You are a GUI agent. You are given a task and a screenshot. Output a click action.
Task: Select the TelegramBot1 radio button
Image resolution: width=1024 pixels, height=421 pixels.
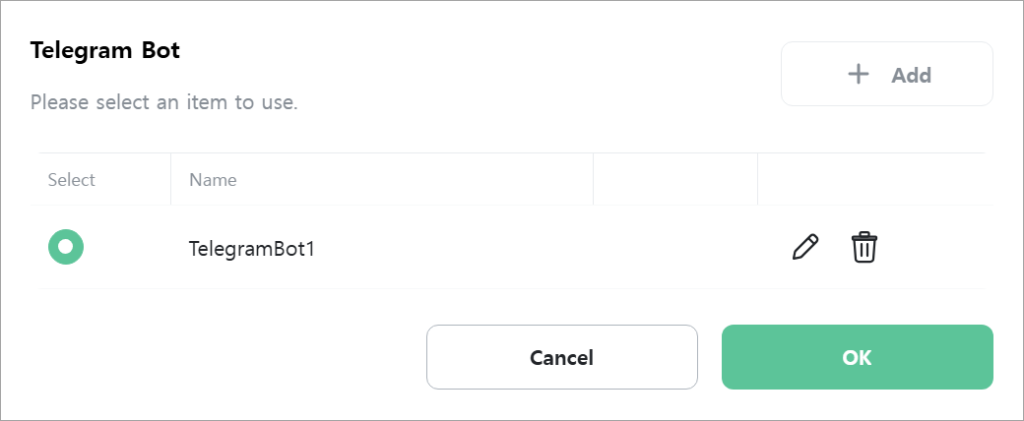pos(66,247)
